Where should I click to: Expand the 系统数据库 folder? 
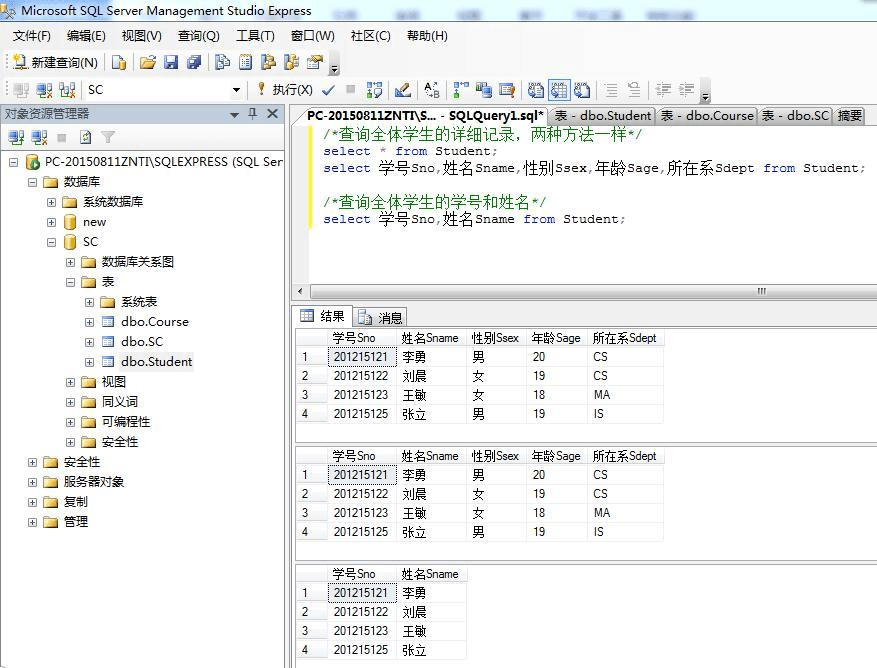[51, 202]
